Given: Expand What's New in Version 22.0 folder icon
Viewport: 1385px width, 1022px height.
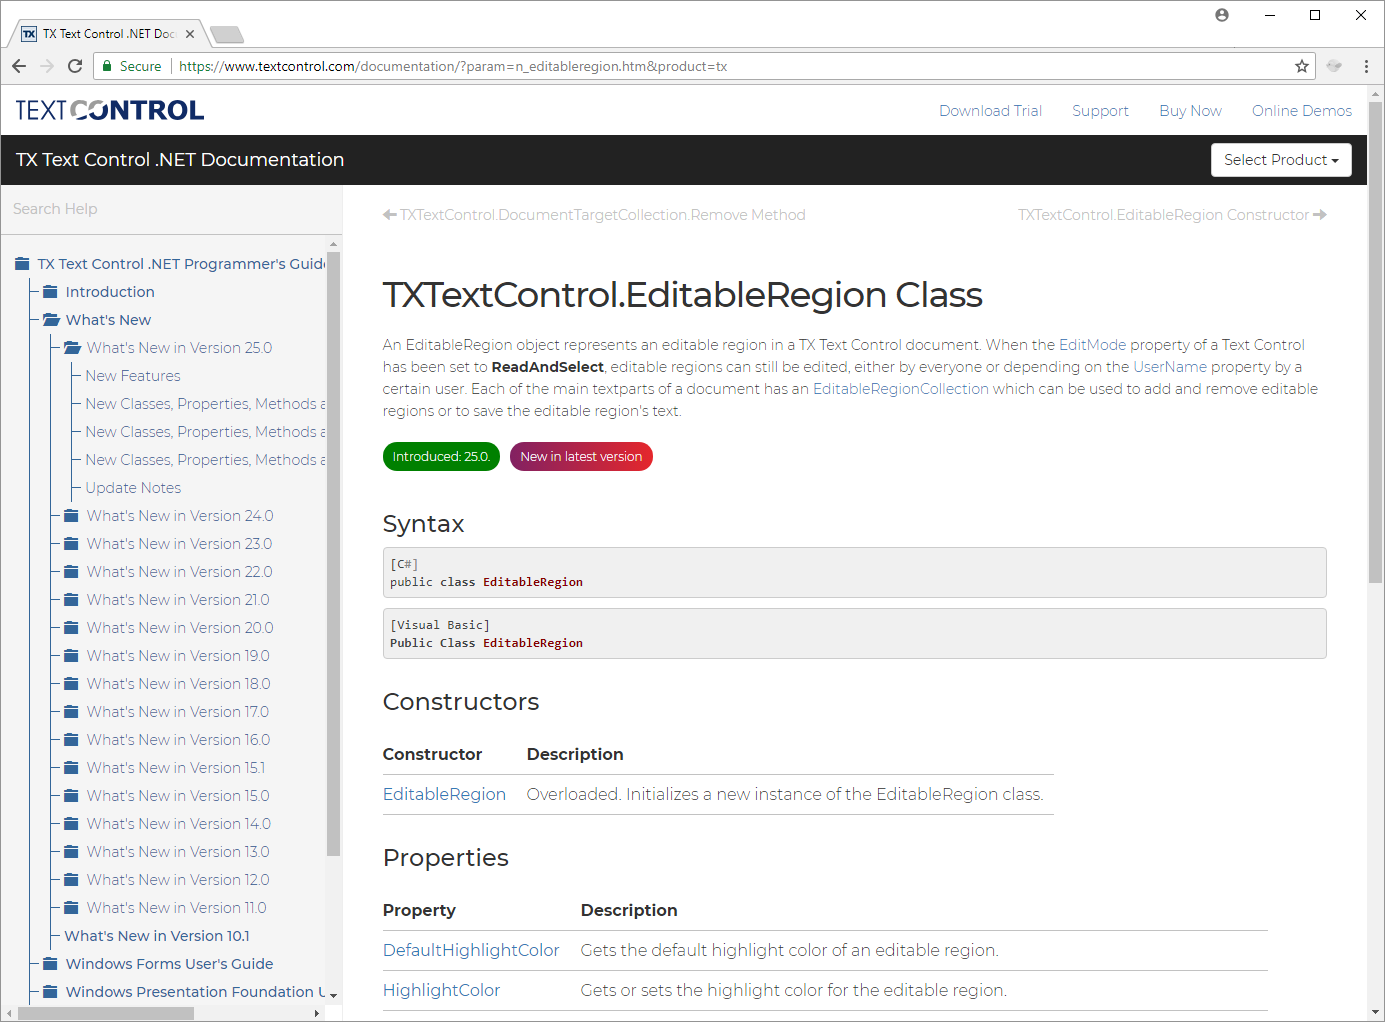Looking at the screenshot, I should tap(71, 572).
